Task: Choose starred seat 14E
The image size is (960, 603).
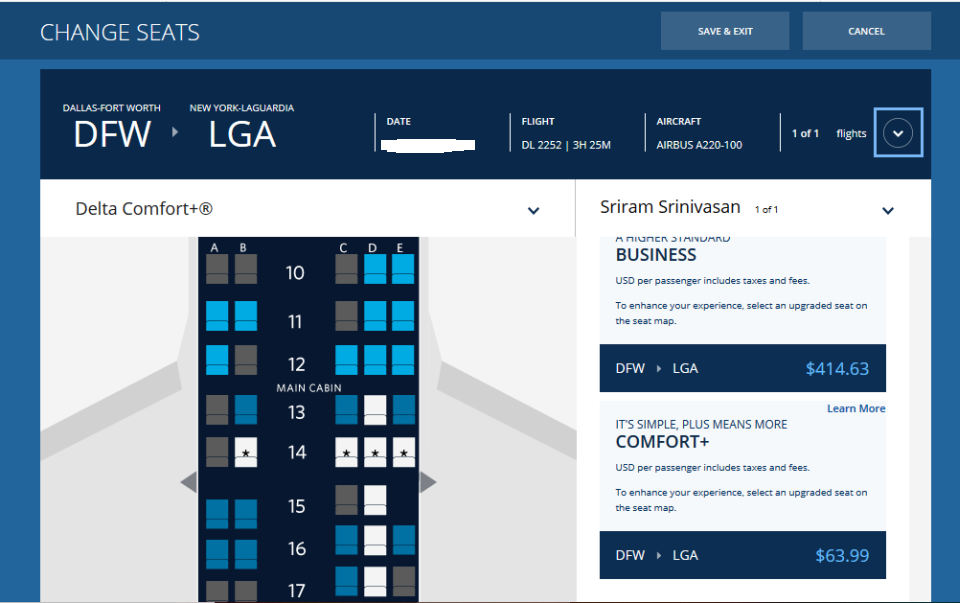Action: pyautogui.click(x=403, y=452)
